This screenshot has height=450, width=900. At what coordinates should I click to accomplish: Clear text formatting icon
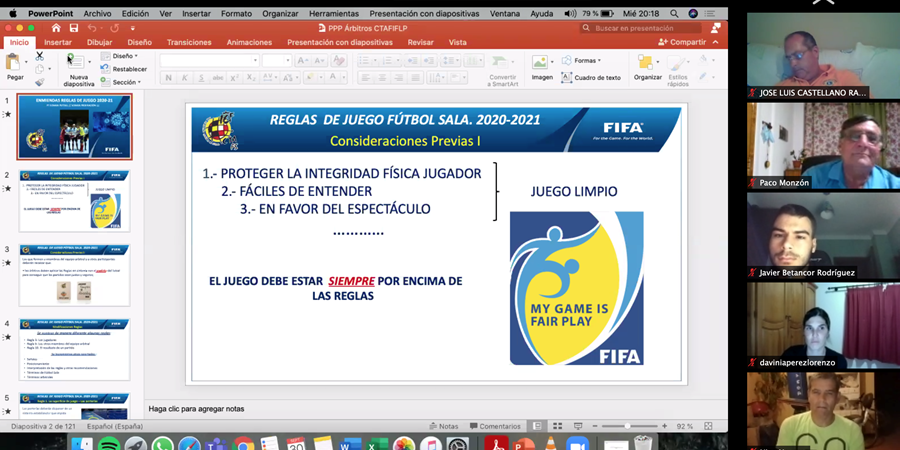tap(339, 61)
